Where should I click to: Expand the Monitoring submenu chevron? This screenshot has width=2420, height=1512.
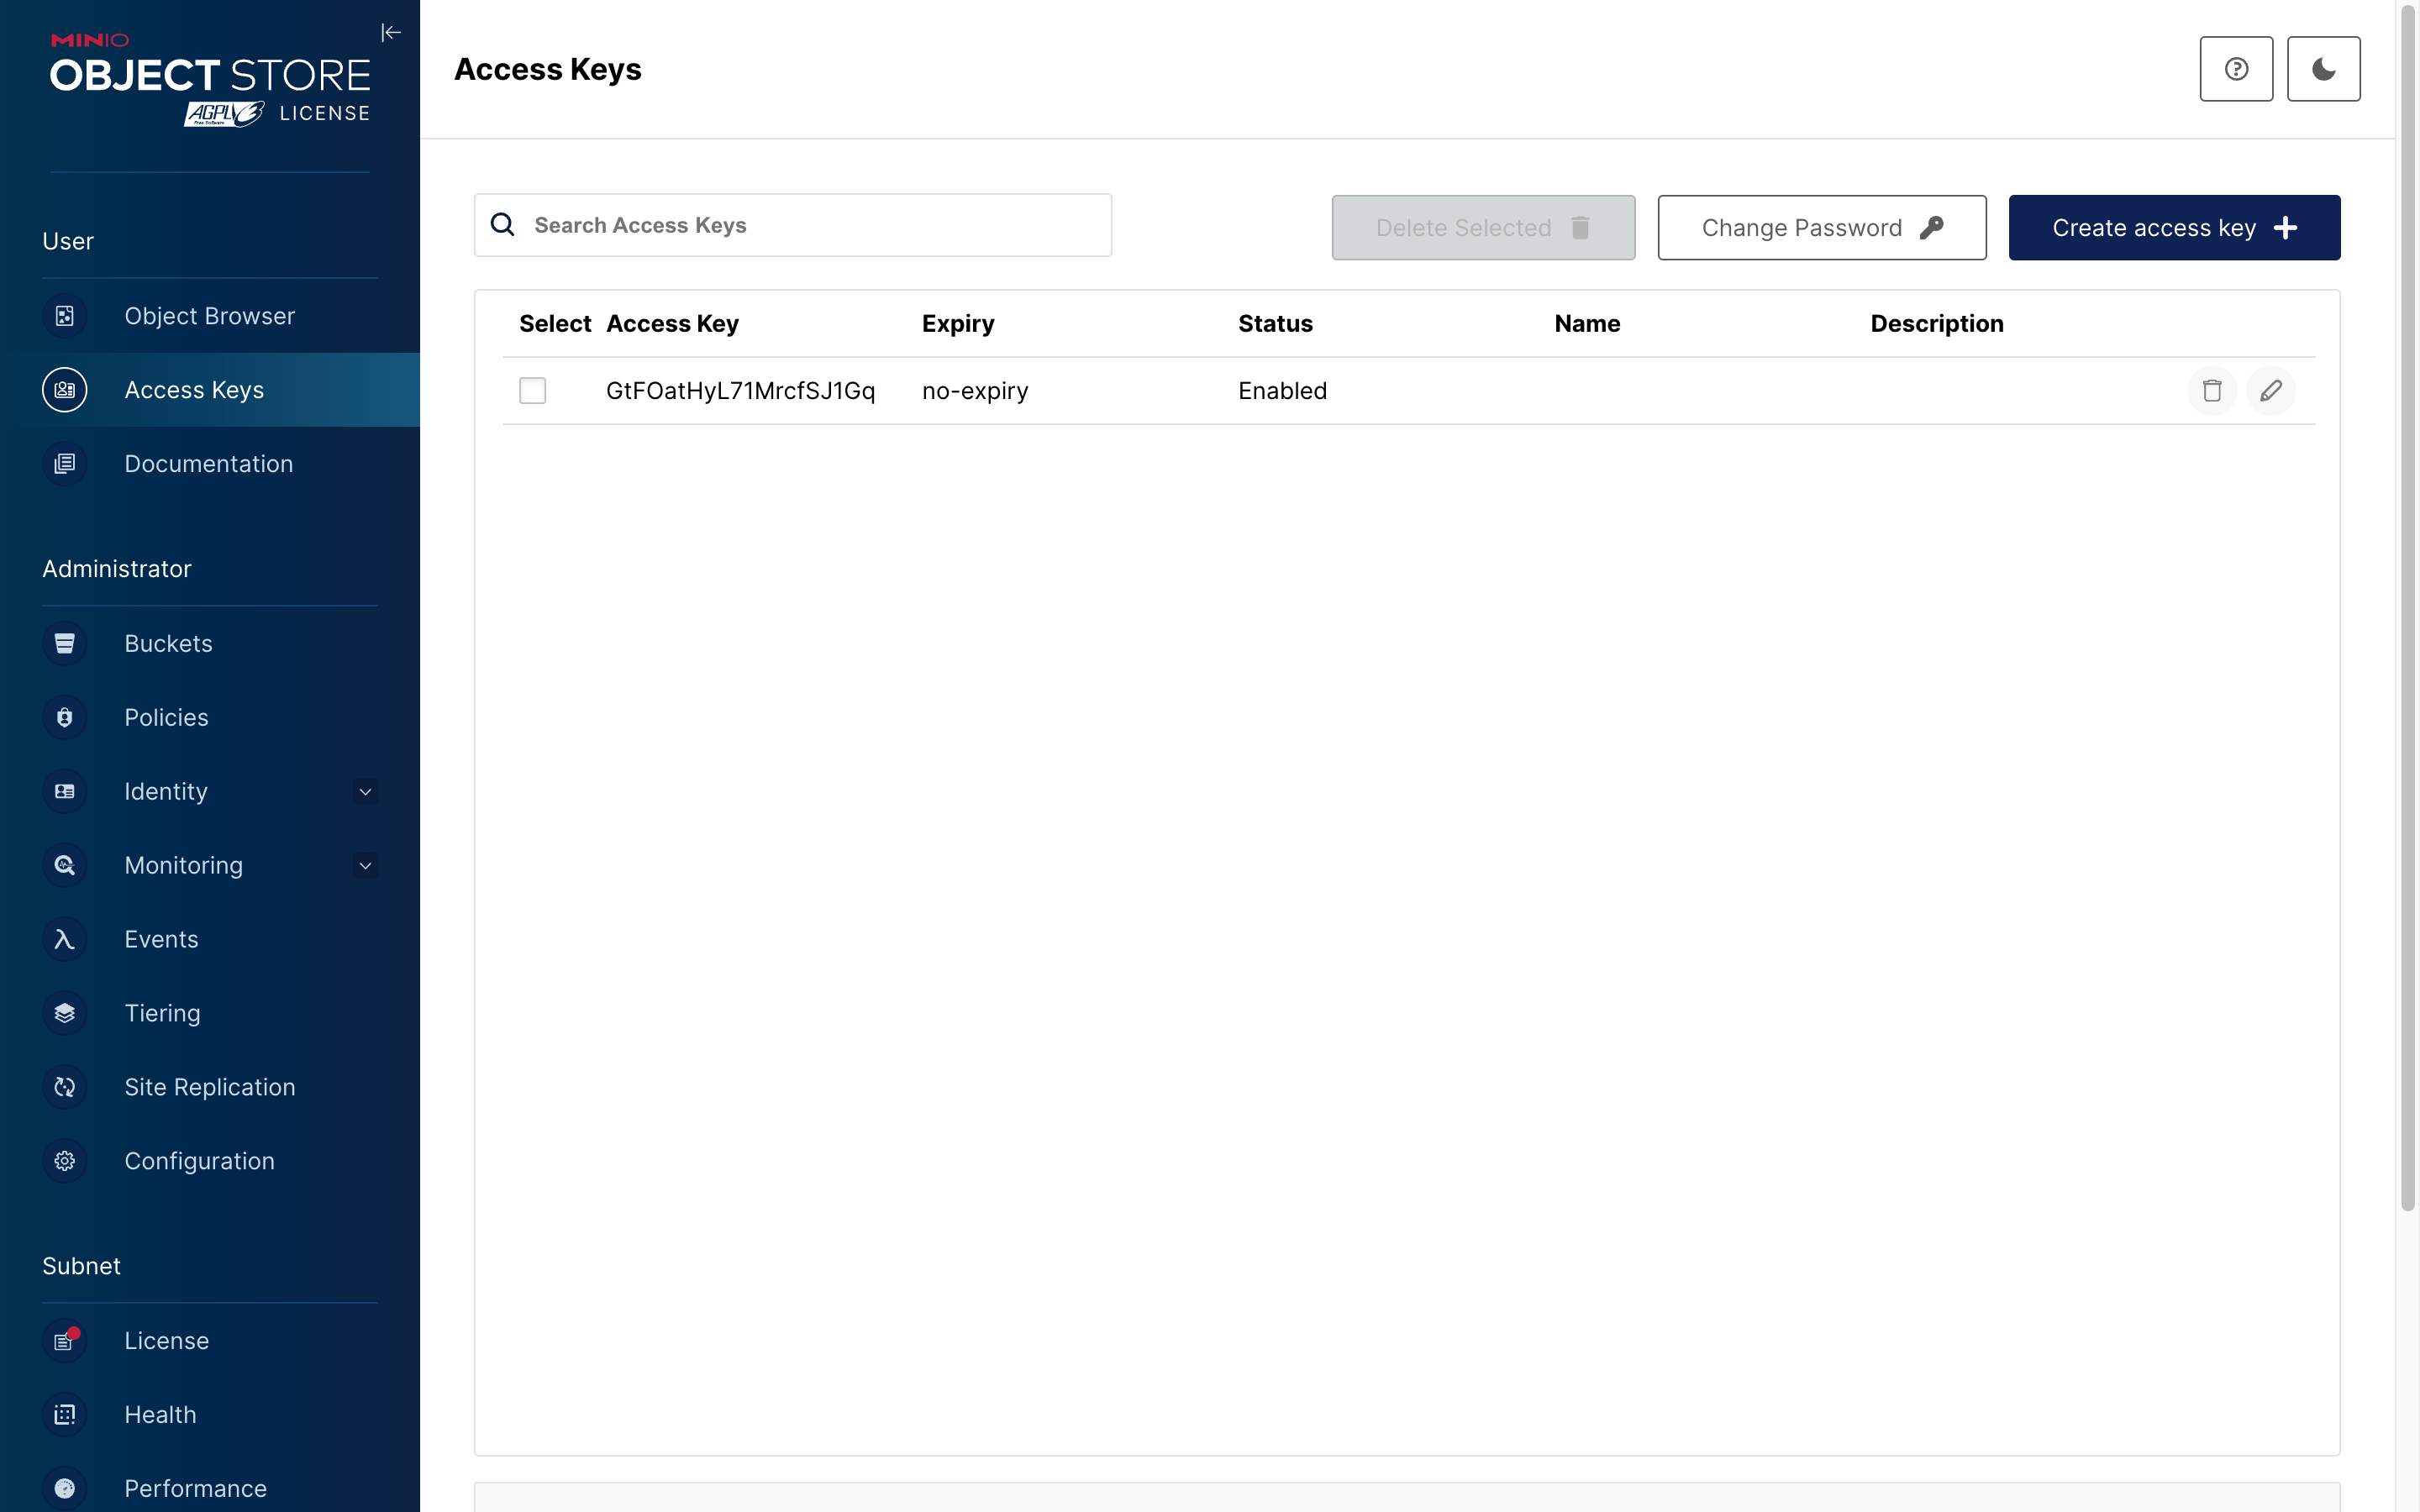tap(365, 866)
